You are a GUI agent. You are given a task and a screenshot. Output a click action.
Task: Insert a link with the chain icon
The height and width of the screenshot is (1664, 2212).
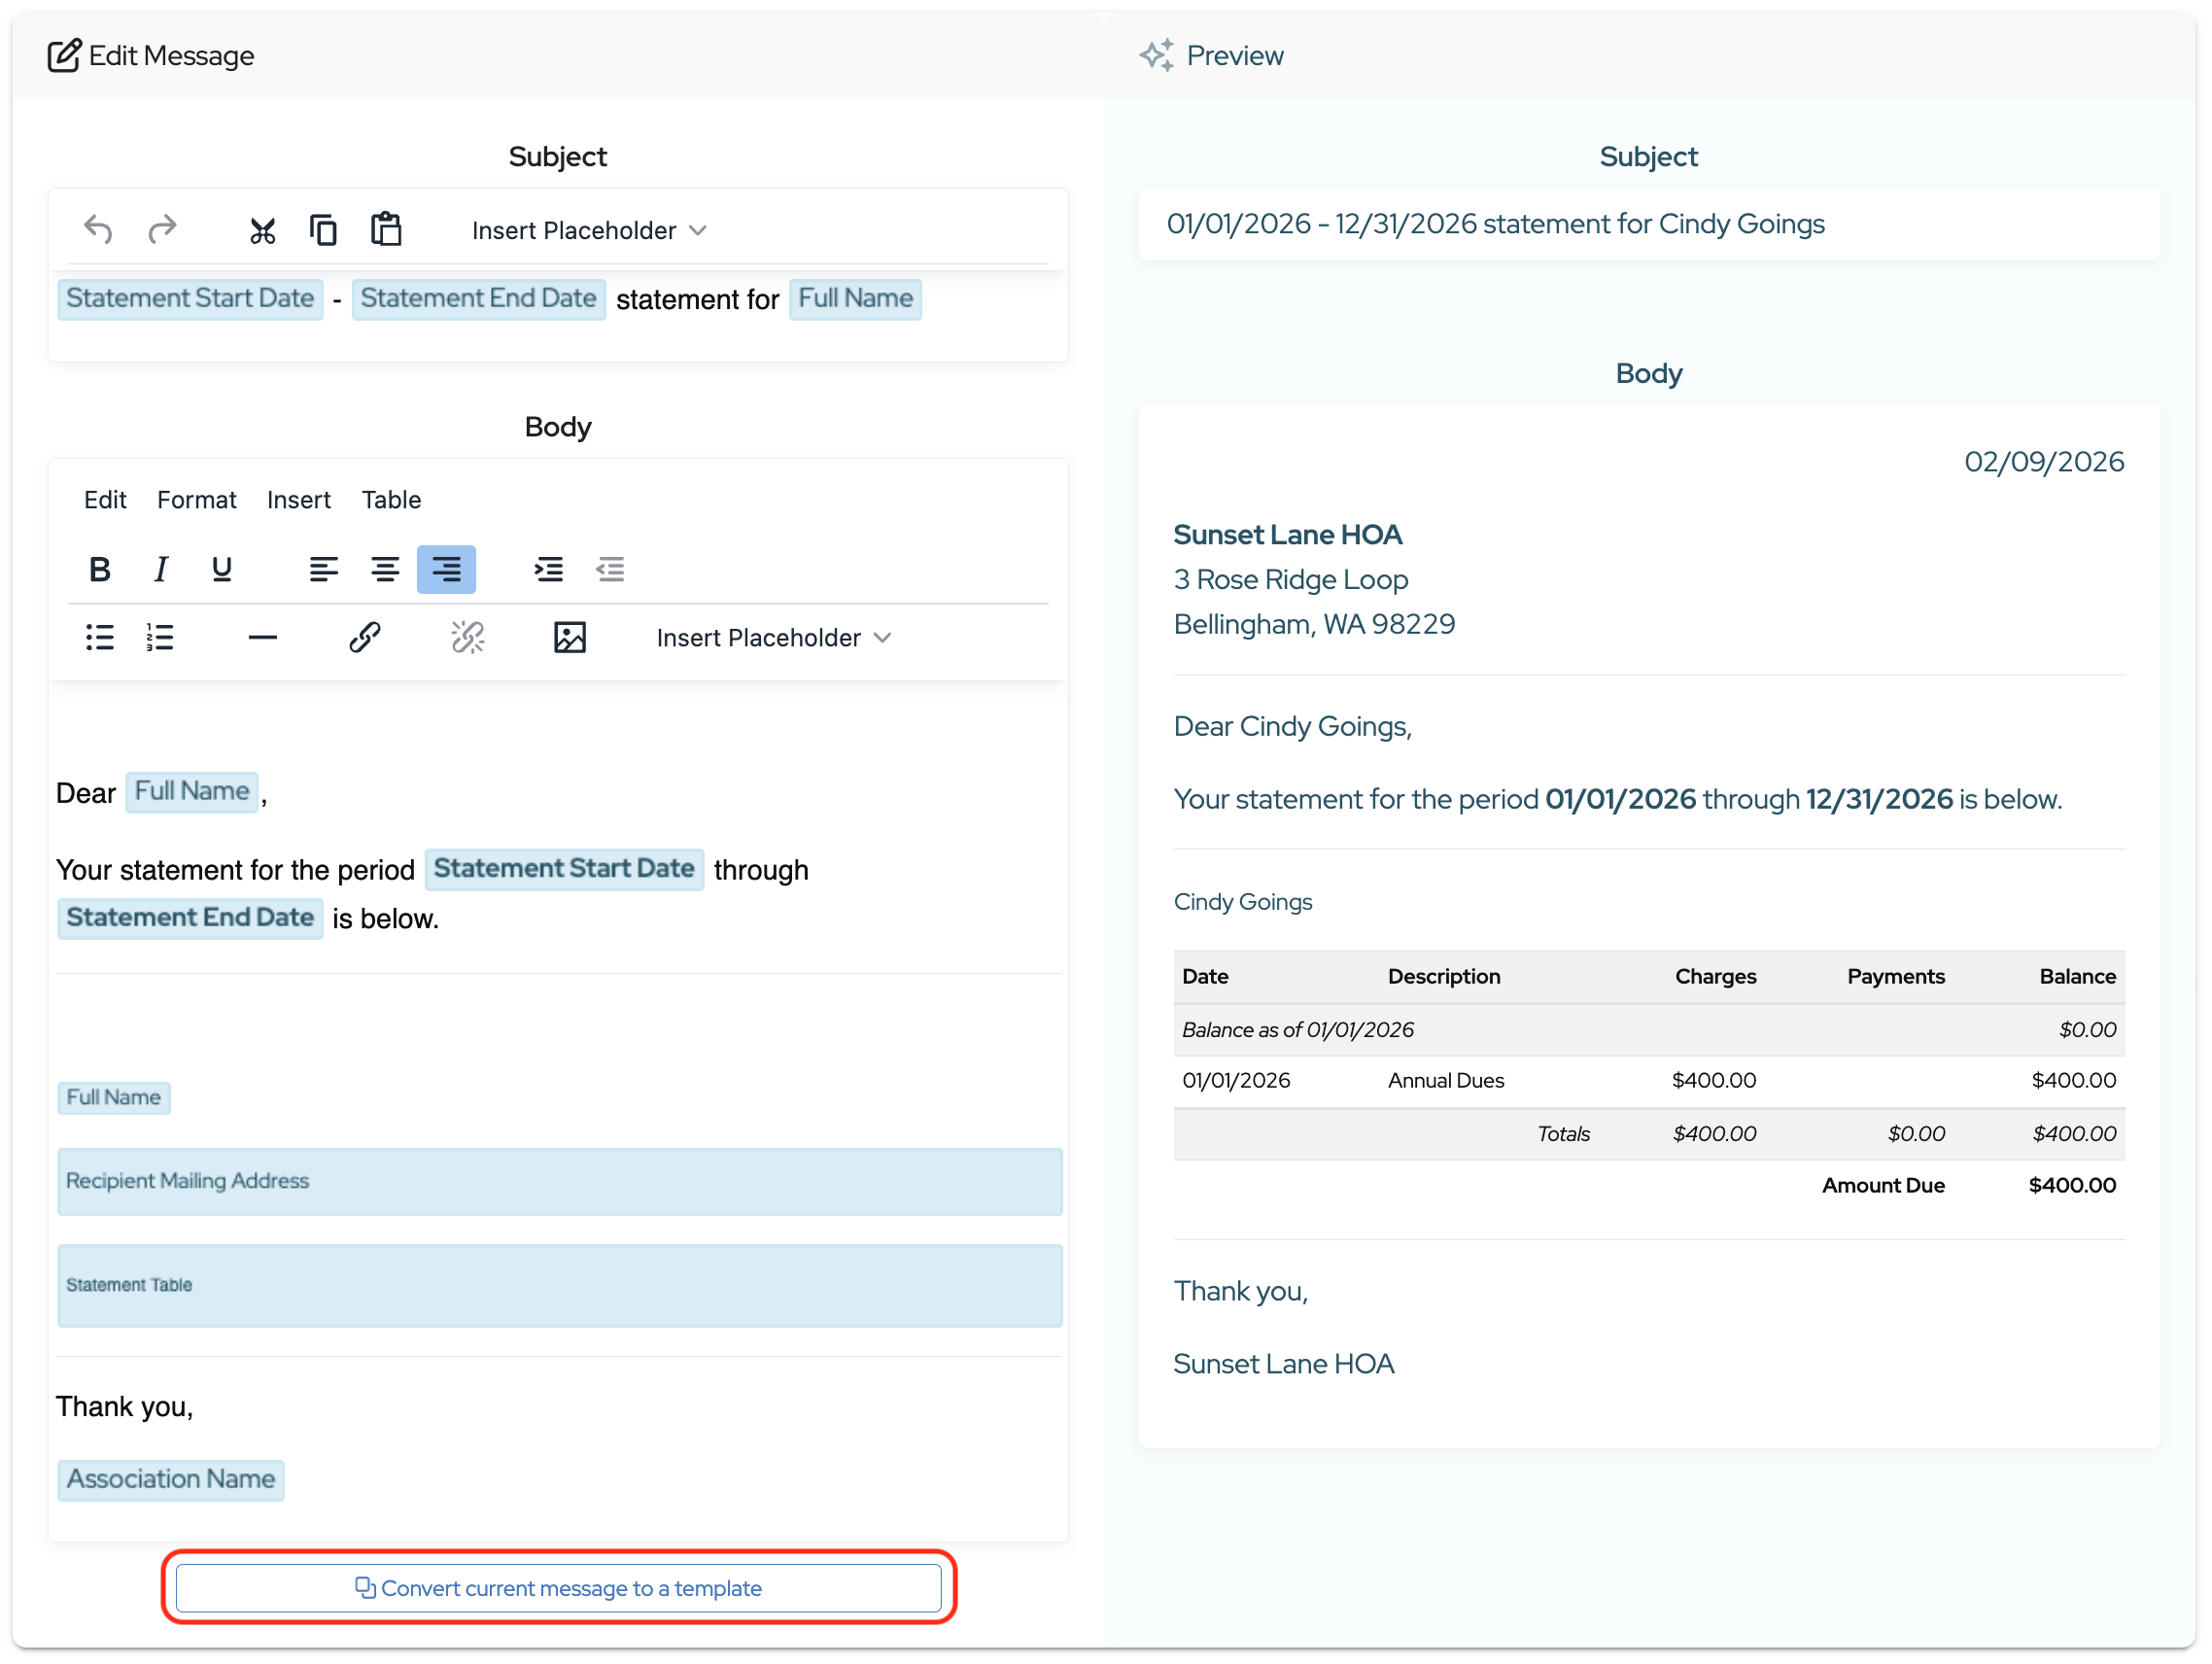click(364, 637)
